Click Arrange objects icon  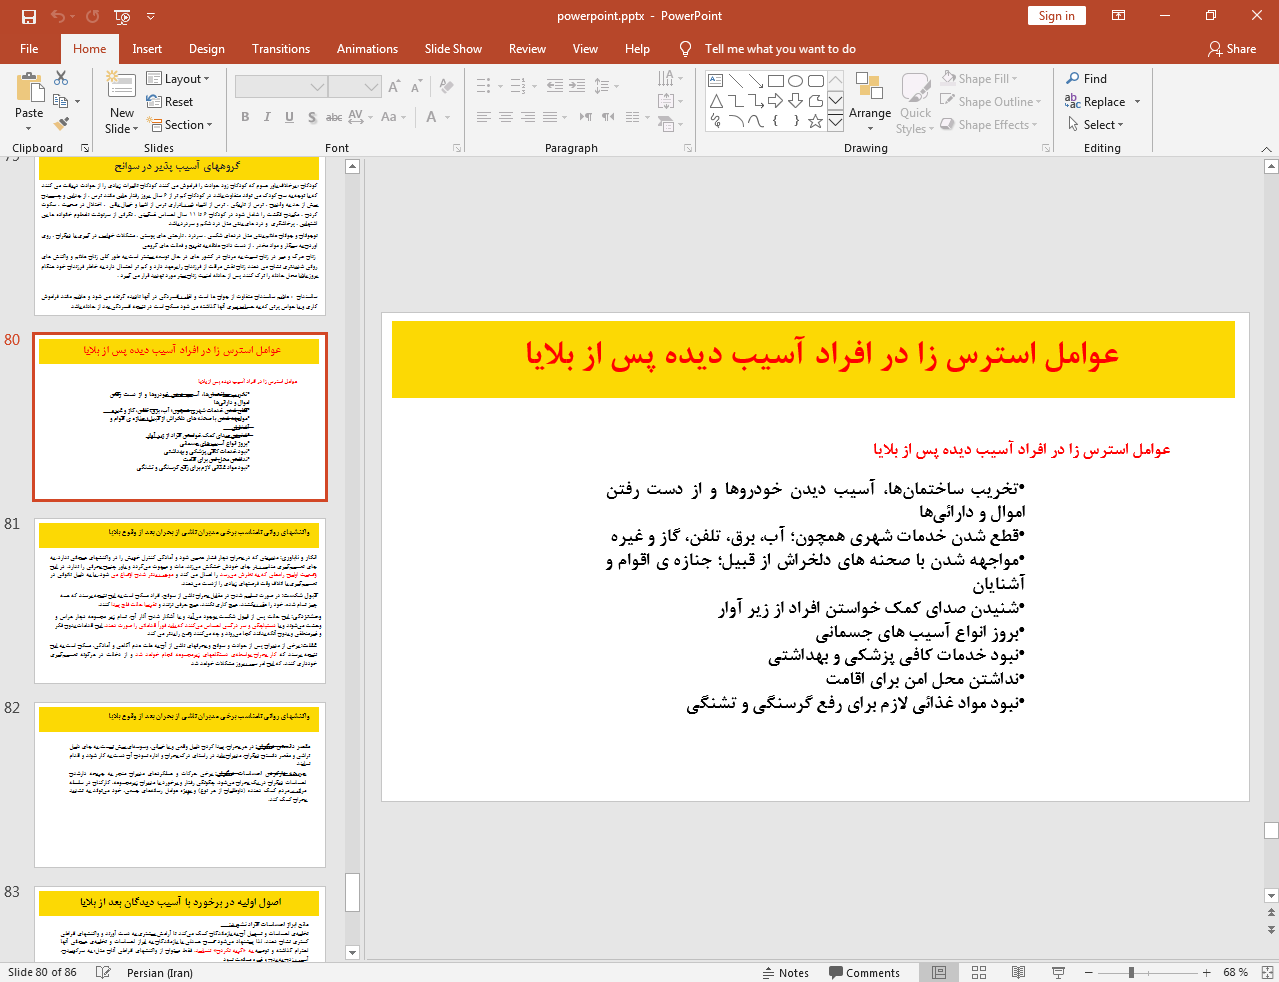(x=870, y=102)
